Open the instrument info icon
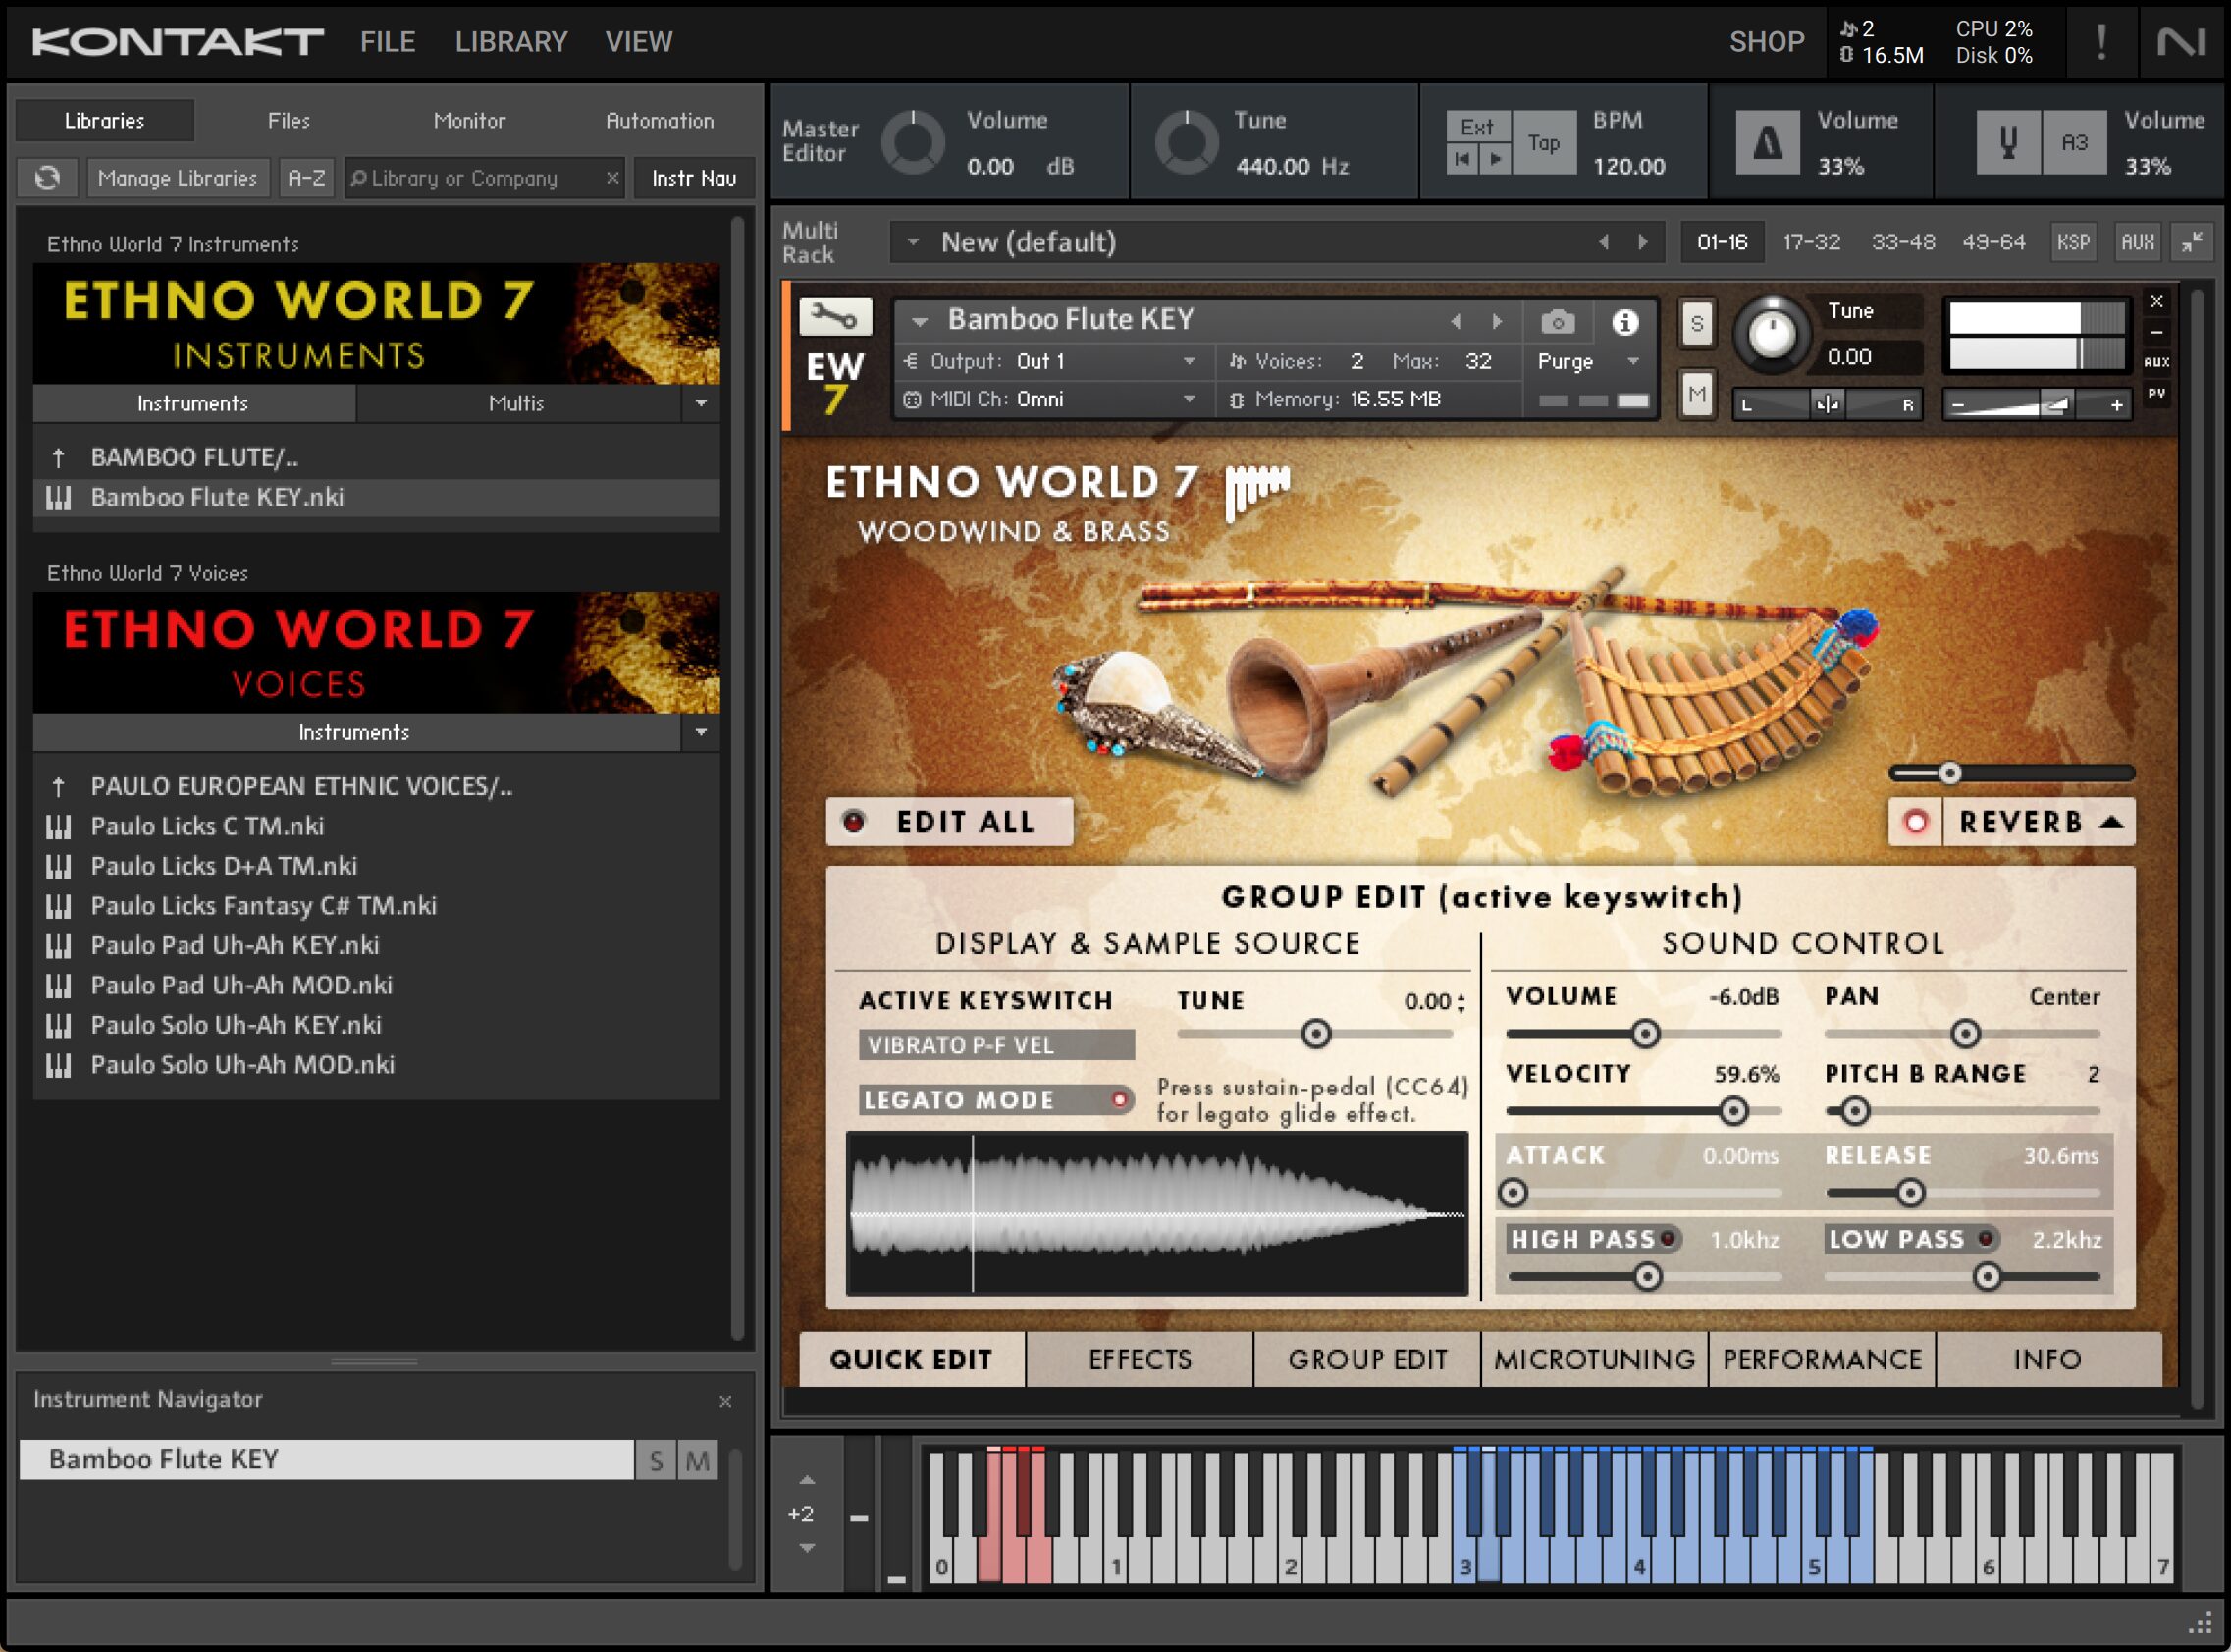 click(x=1625, y=322)
